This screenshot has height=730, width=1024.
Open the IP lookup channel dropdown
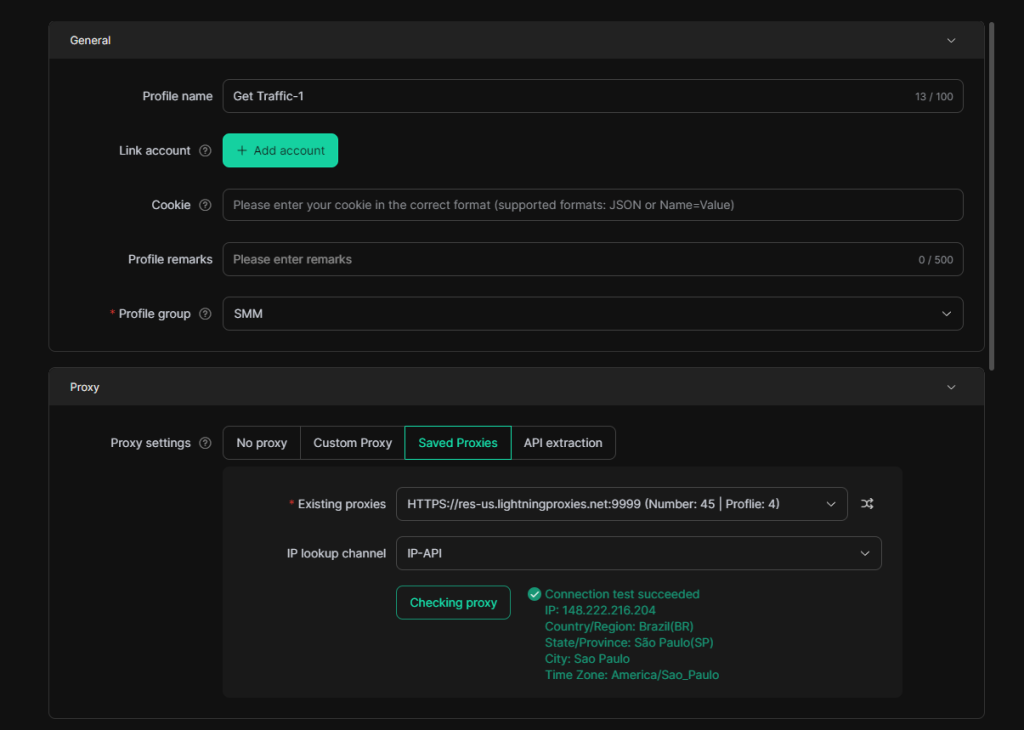[x=638, y=553]
